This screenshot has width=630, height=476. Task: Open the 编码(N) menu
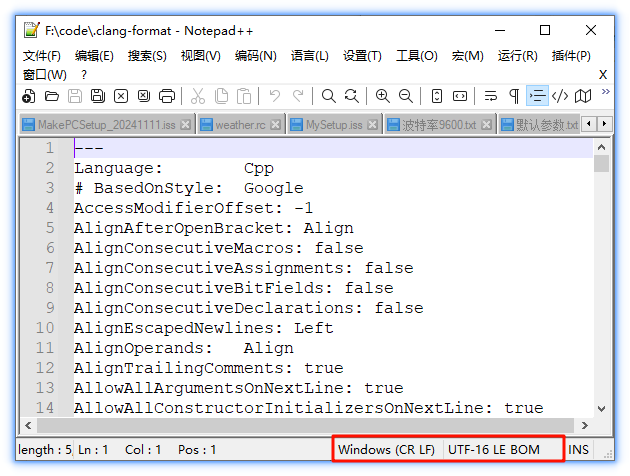tap(256, 56)
